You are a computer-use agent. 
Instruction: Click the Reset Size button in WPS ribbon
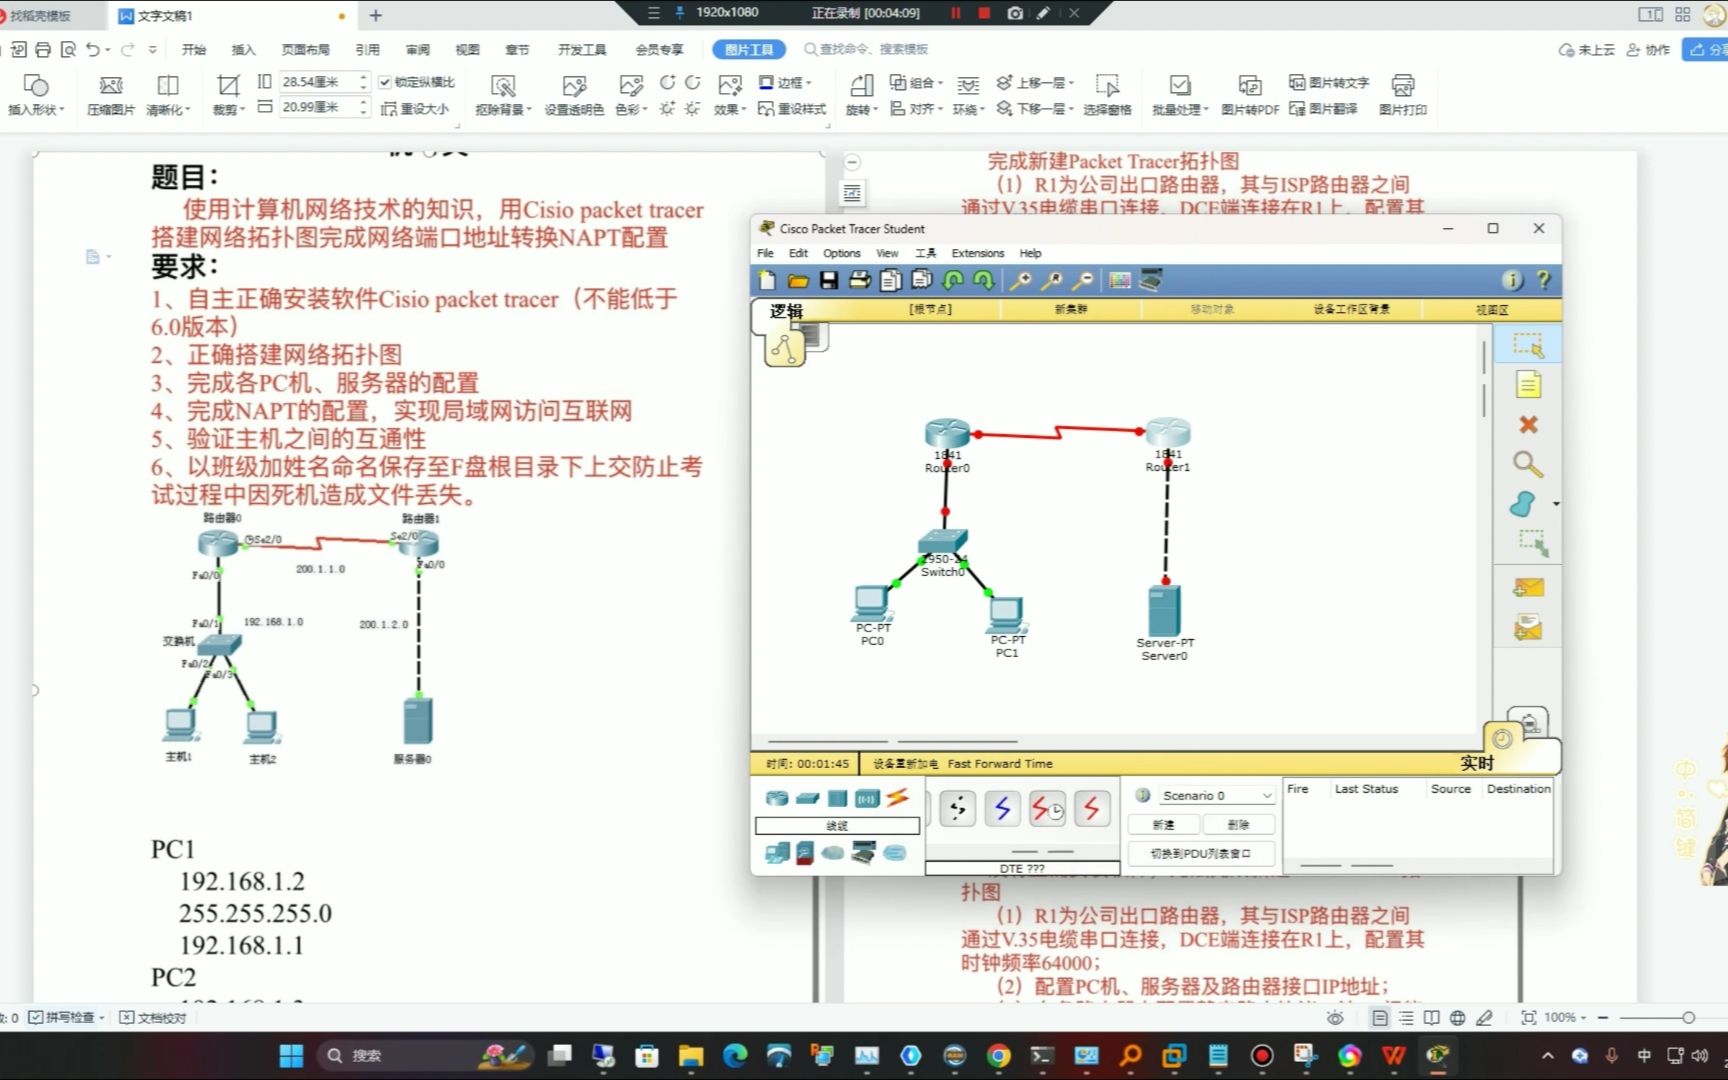click(415, 108)
